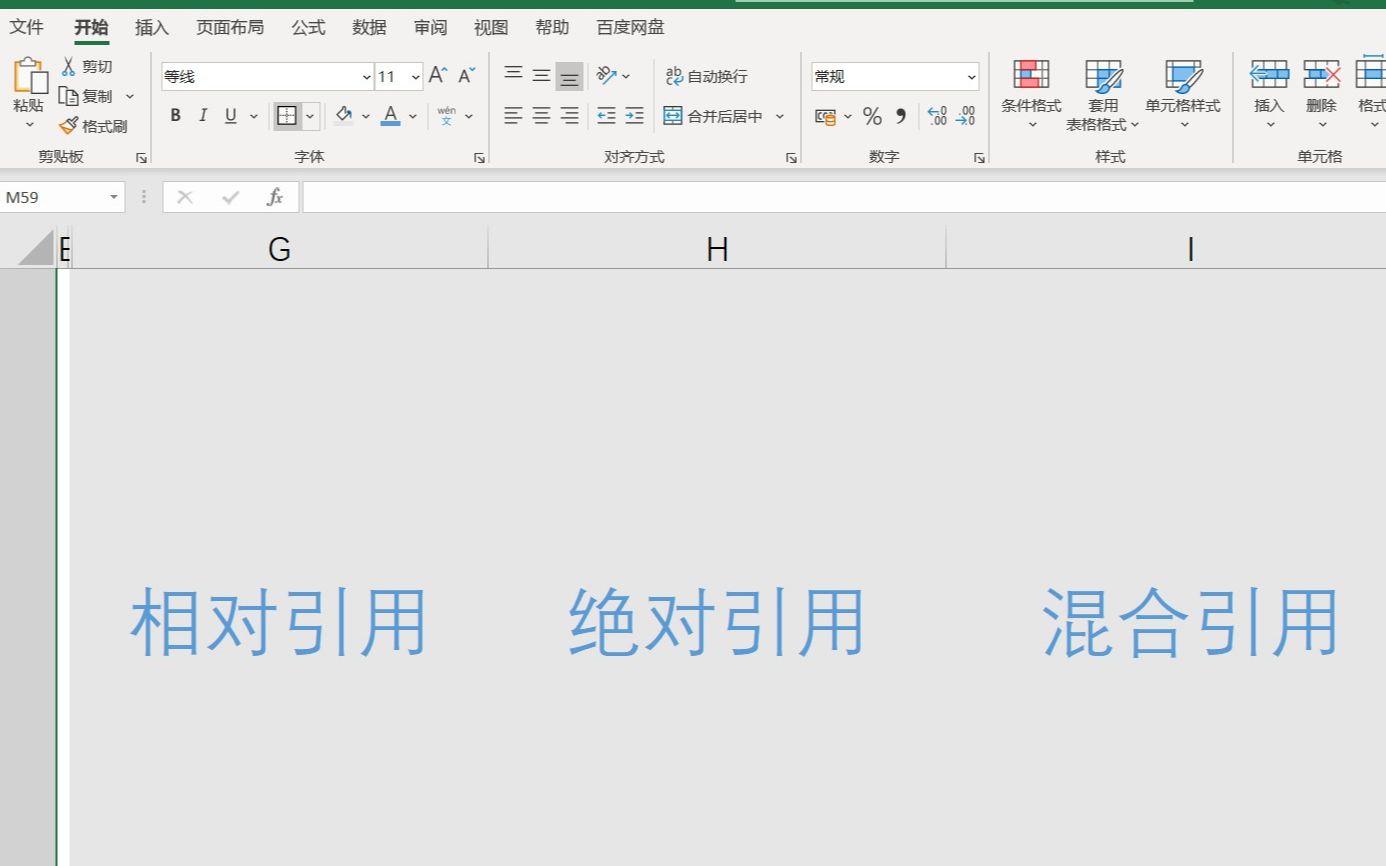This screenshot has width=1386, height=866.
Task: Toggle Bold formatting
Action: click(175, 116)
